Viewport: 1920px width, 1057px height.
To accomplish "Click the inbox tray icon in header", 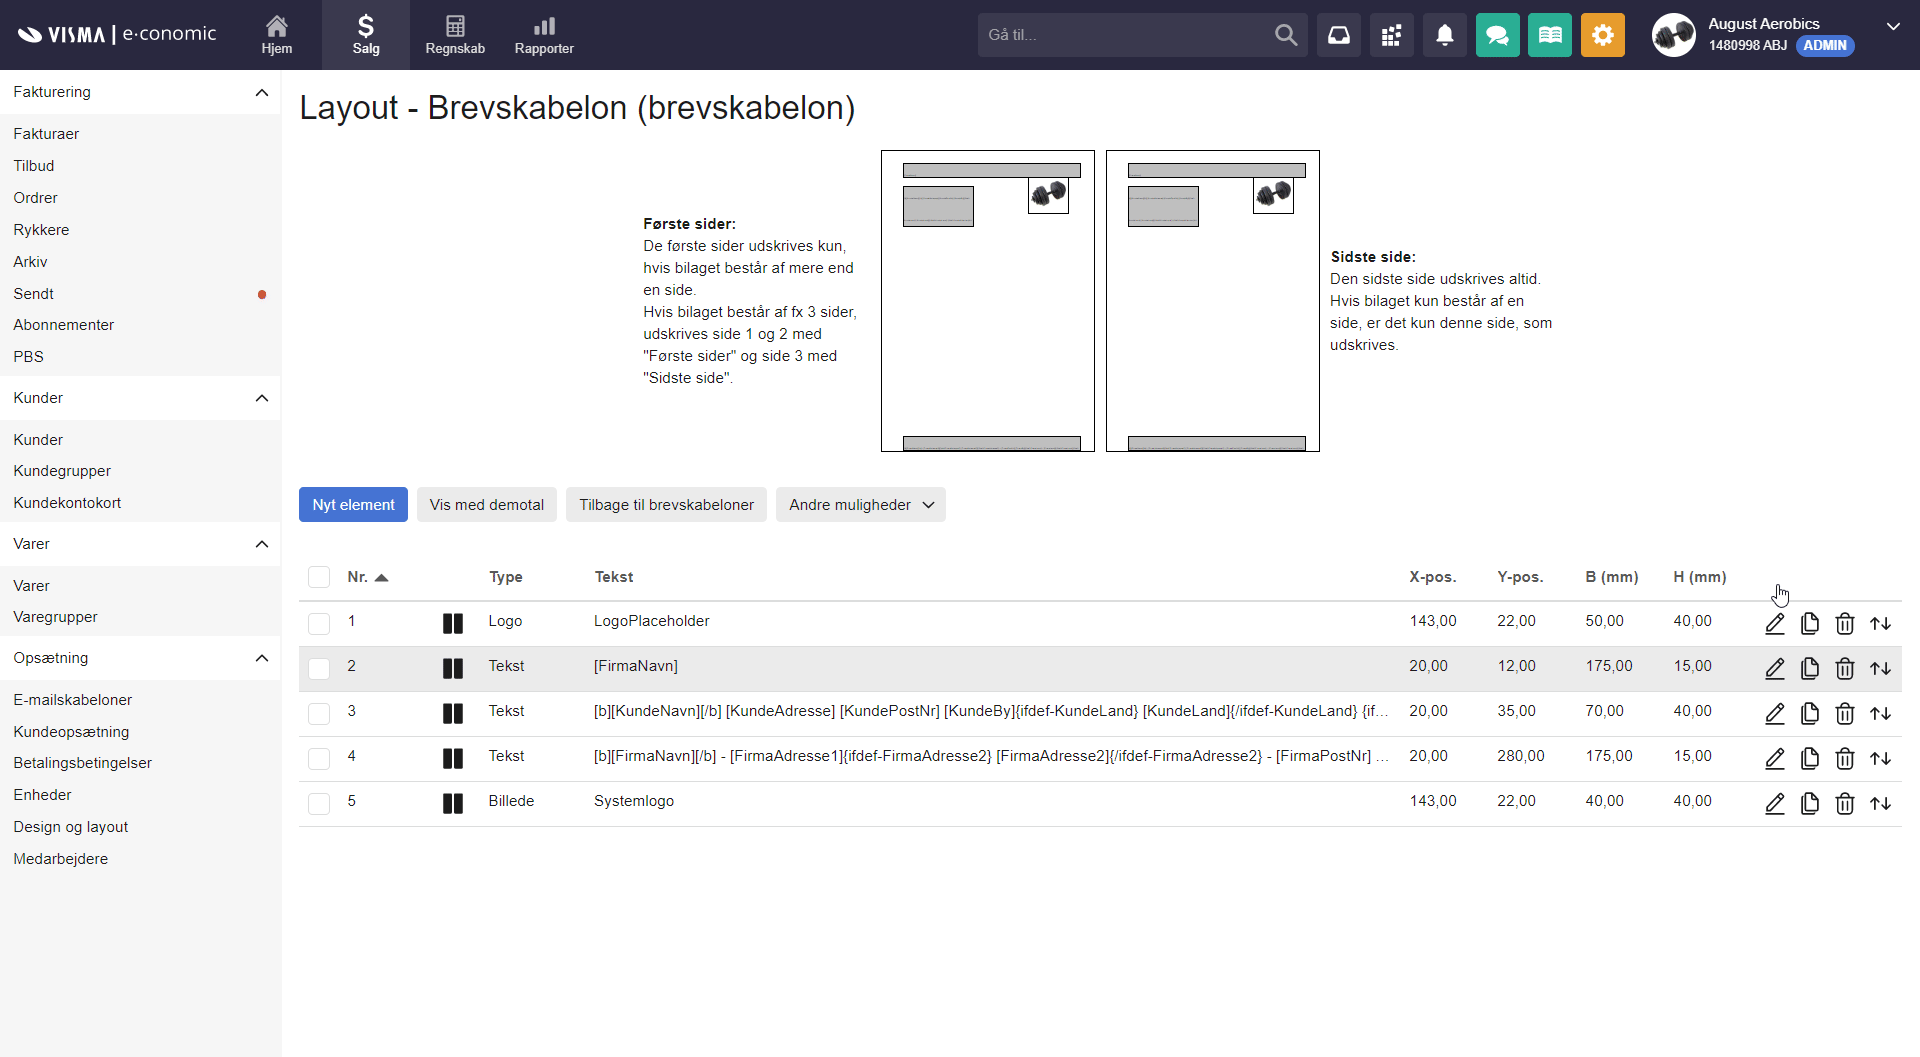I will coord(1338,36).
